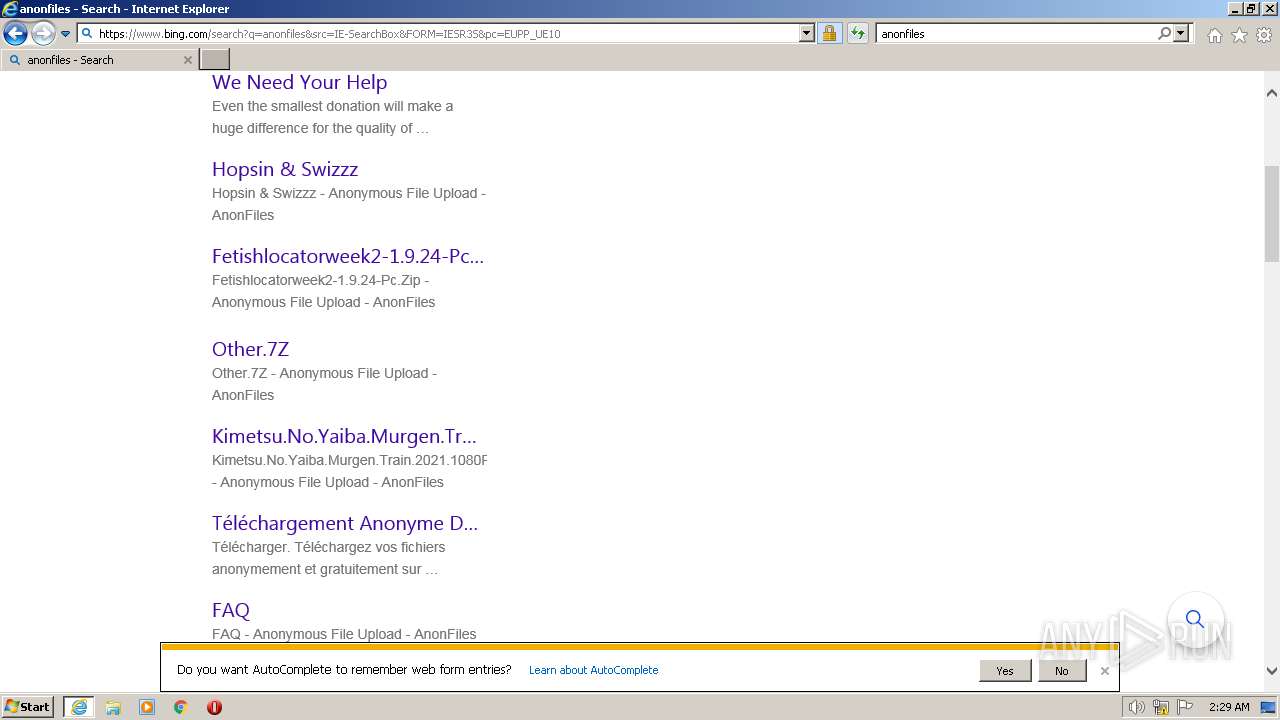
Task: Click the browser Forward arrow button
Action: (x=42, y=34)
